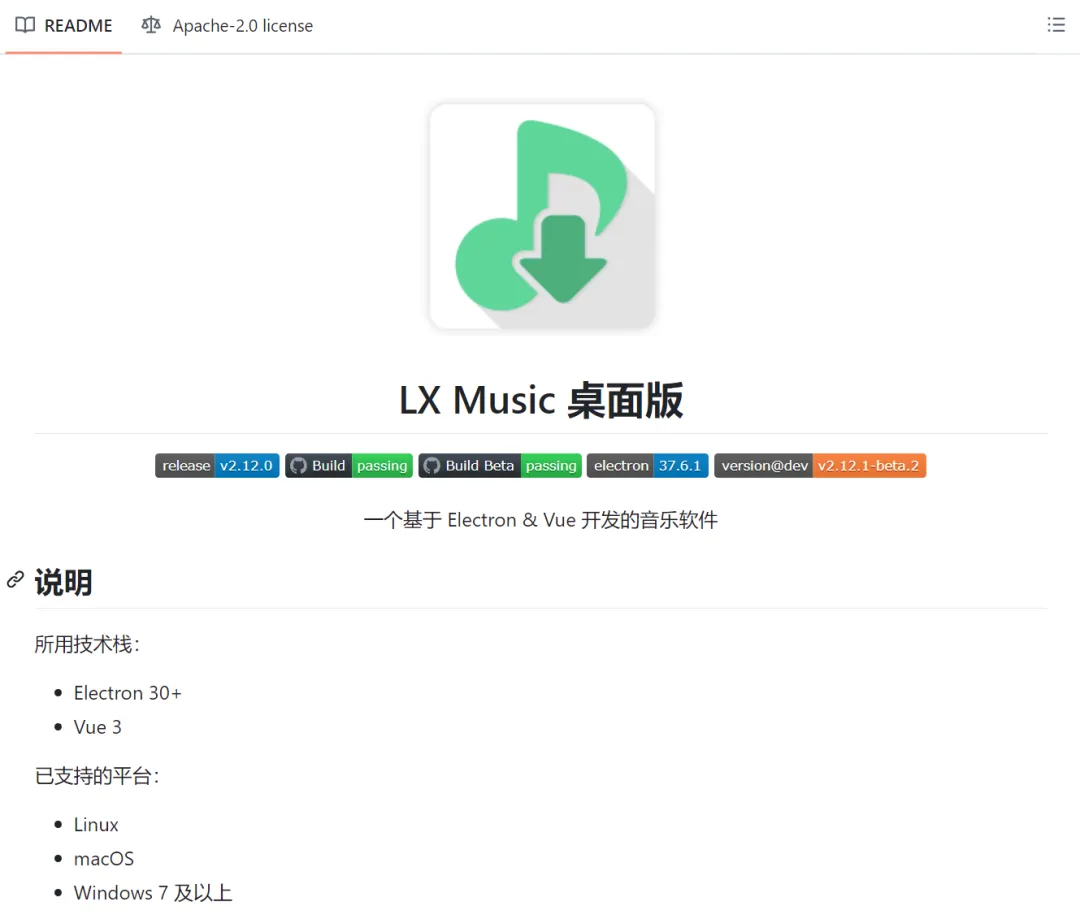Click the GitHub logo in Build badge
Screen dimensions: 1080x919
[298, 466]
